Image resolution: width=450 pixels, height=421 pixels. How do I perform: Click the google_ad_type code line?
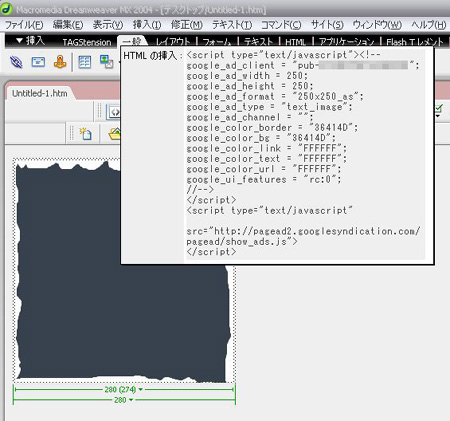pos(269,107)
